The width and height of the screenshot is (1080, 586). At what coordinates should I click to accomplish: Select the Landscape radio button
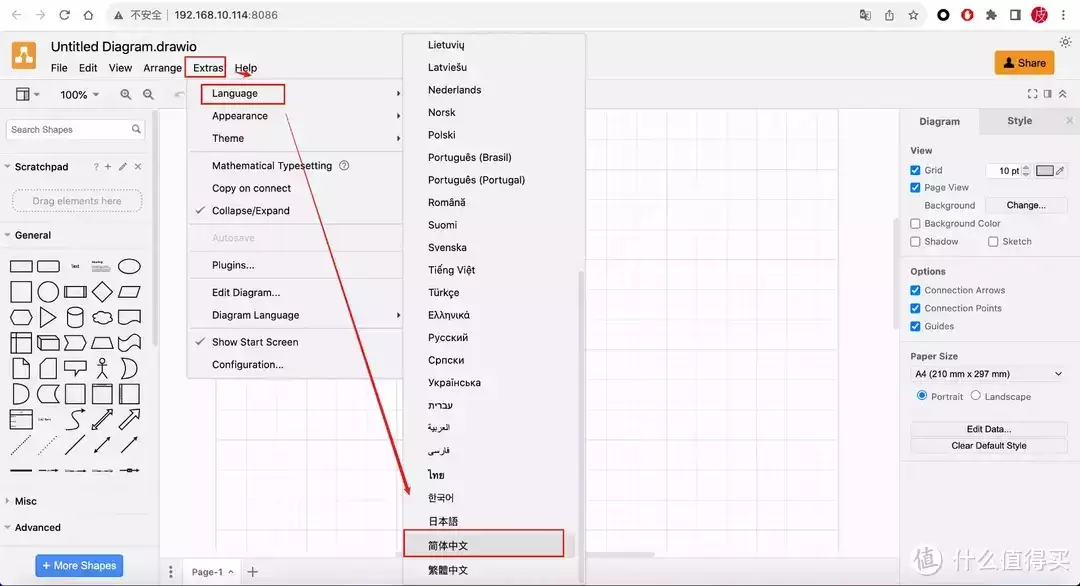(x=976, y=395)
